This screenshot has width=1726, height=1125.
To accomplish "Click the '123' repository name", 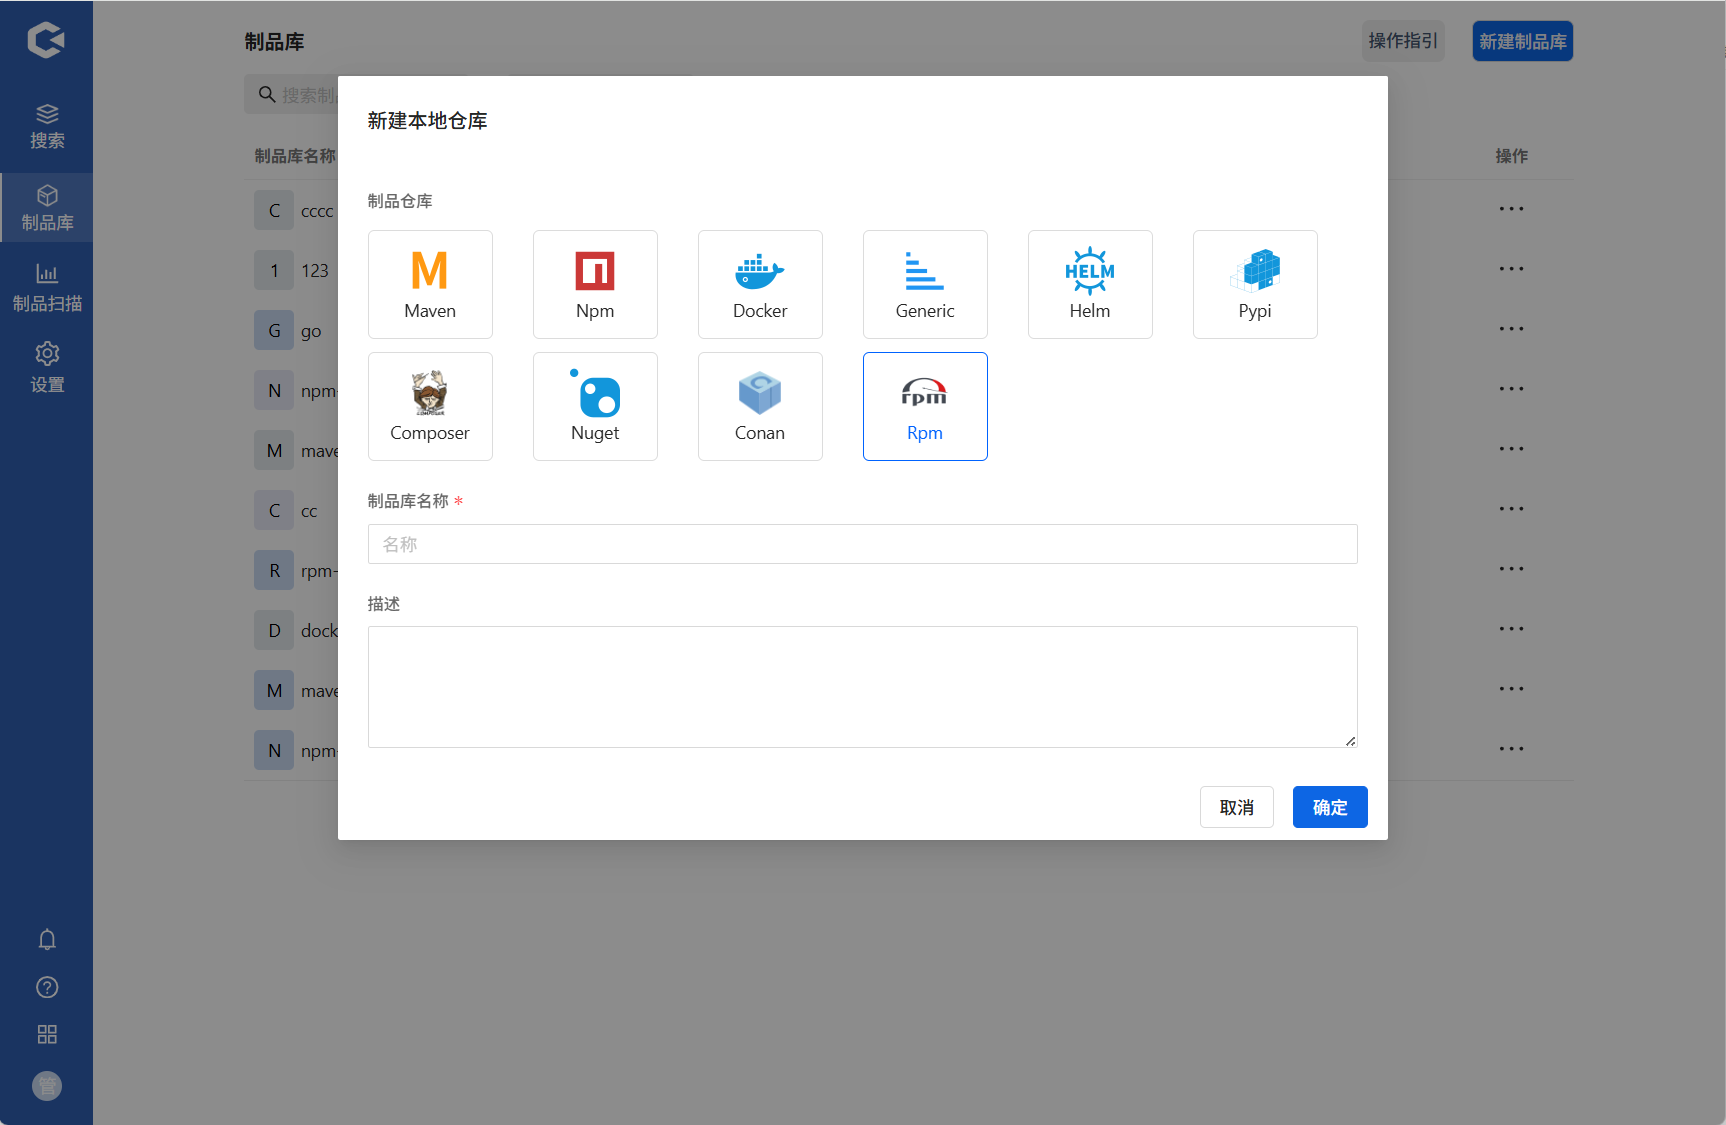I will point(315,271).
